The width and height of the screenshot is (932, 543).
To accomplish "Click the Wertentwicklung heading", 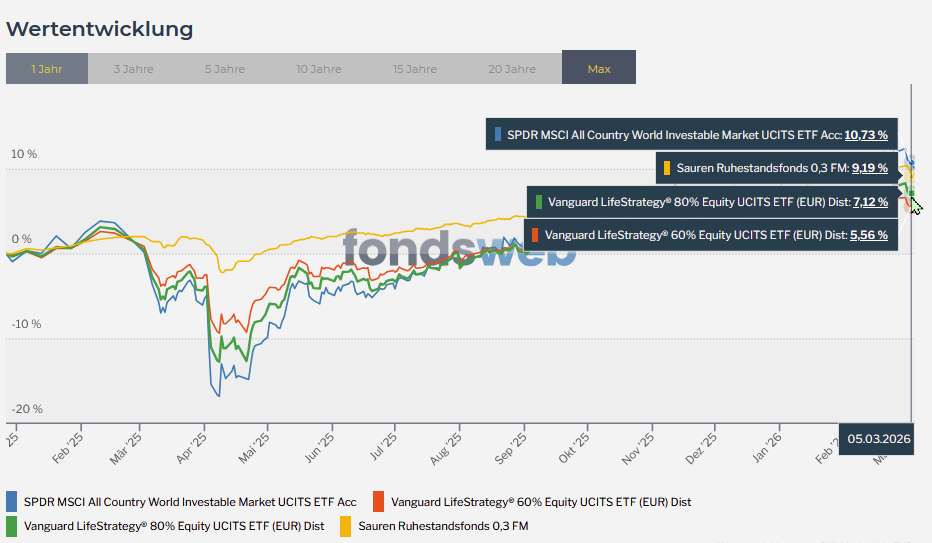I will coord(100,29).
